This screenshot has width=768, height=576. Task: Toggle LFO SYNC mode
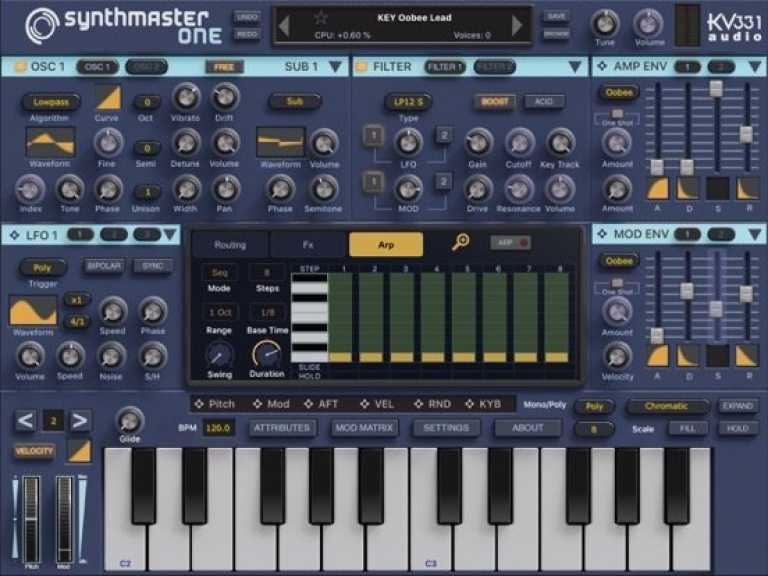(x=153, y=266)
